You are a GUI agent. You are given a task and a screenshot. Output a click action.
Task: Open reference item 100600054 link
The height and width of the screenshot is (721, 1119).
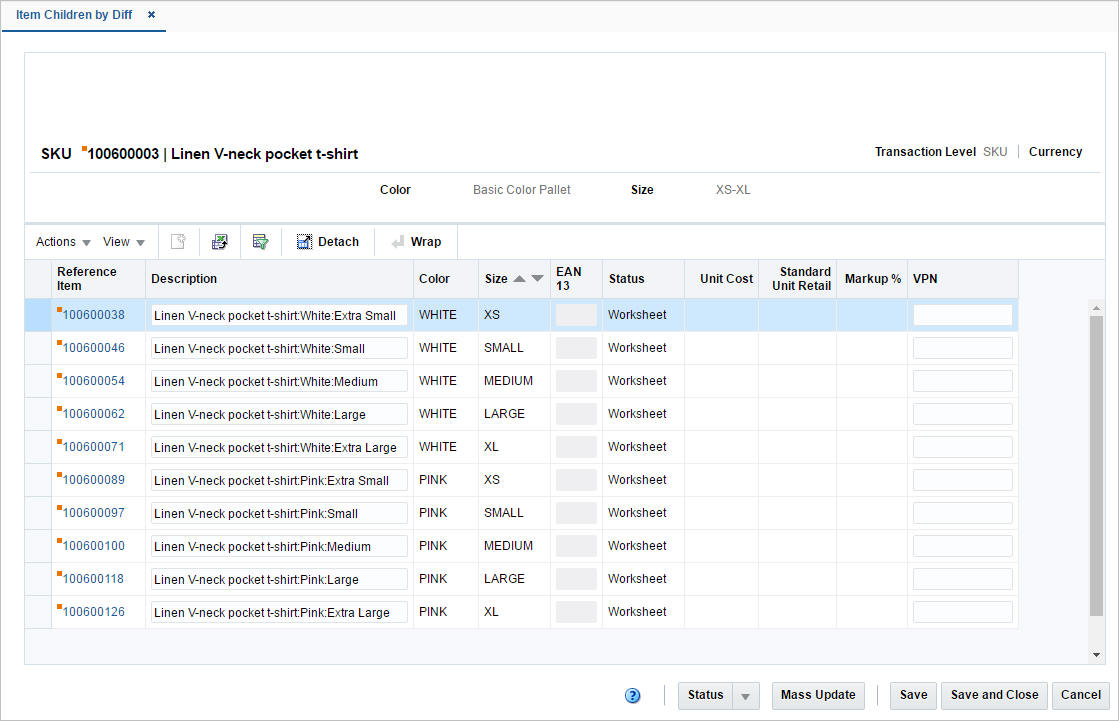(93, 380)
